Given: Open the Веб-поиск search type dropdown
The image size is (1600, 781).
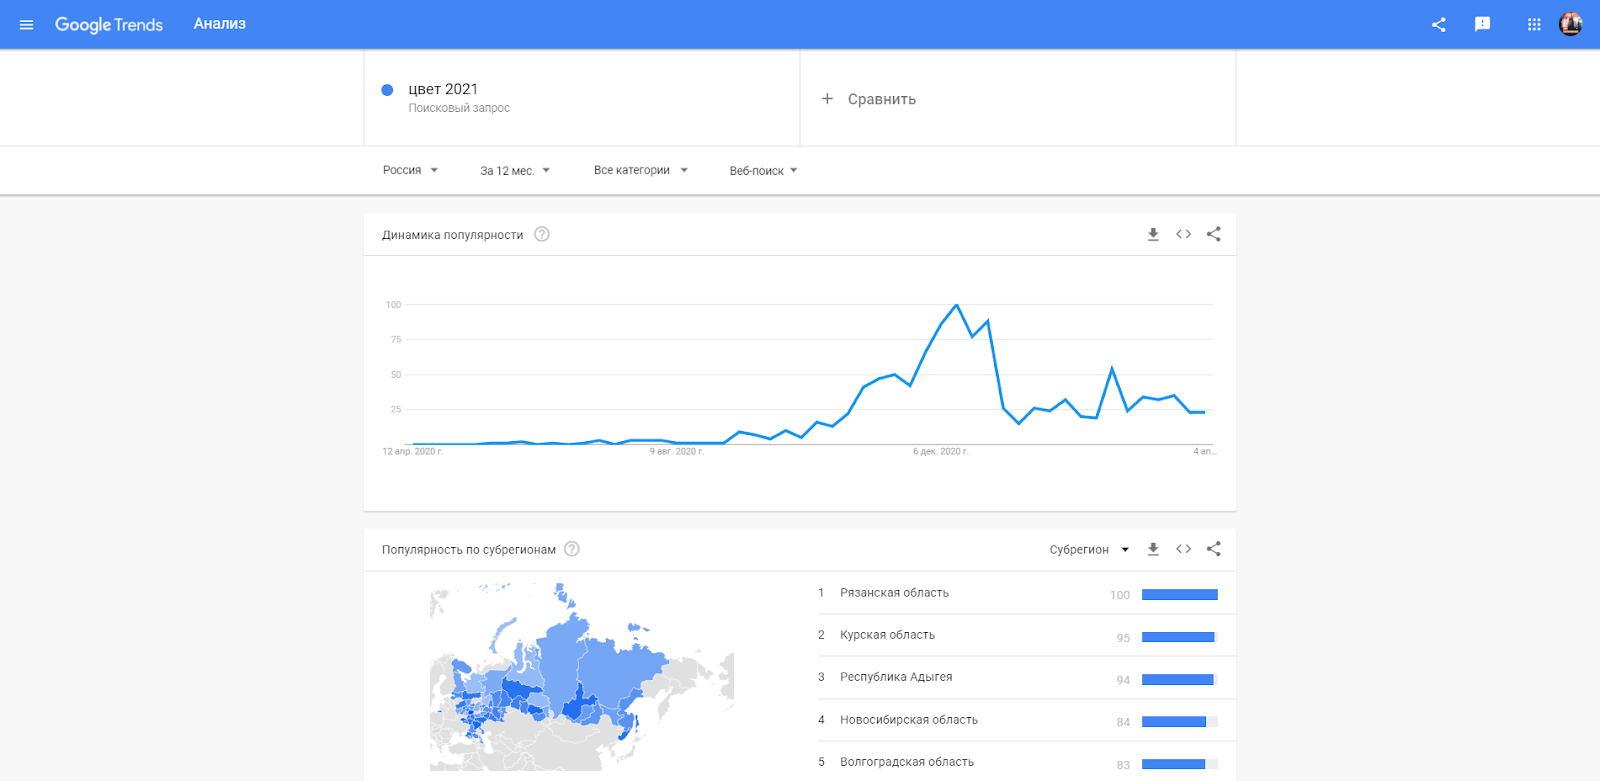Looking at the screenshot, I should 763,171.
